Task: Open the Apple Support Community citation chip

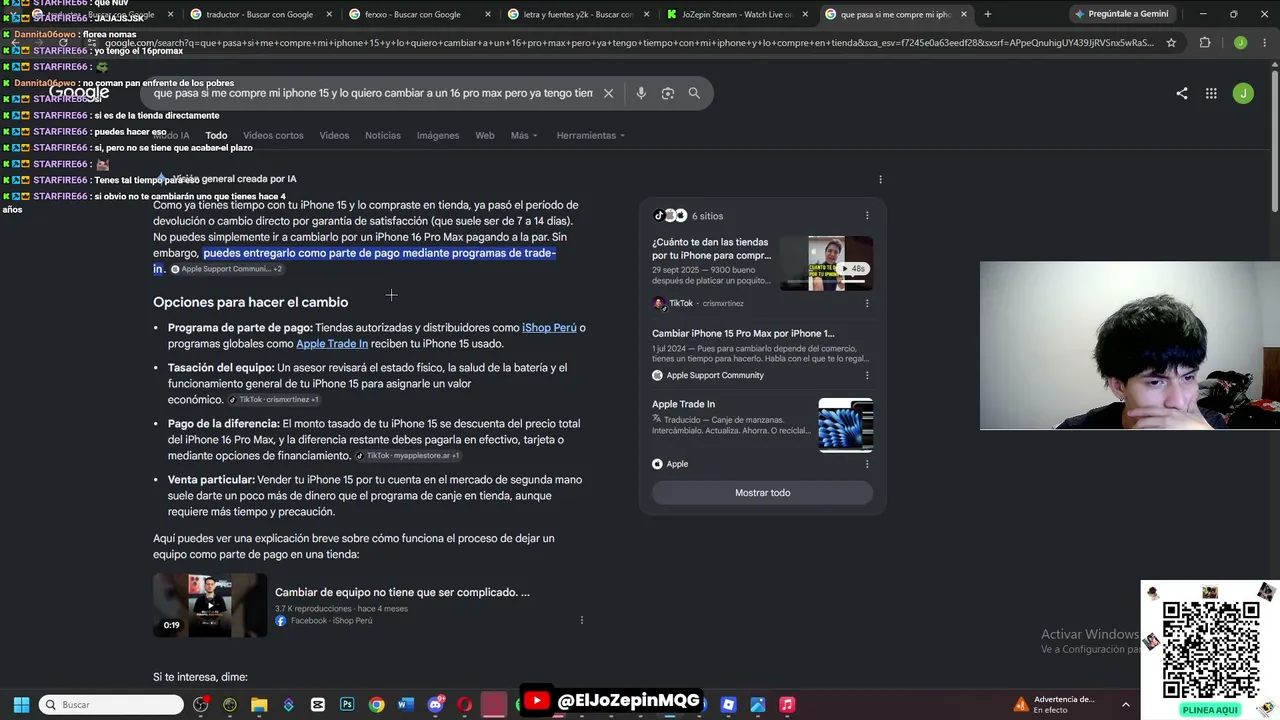Action: (x=227, y=269)
